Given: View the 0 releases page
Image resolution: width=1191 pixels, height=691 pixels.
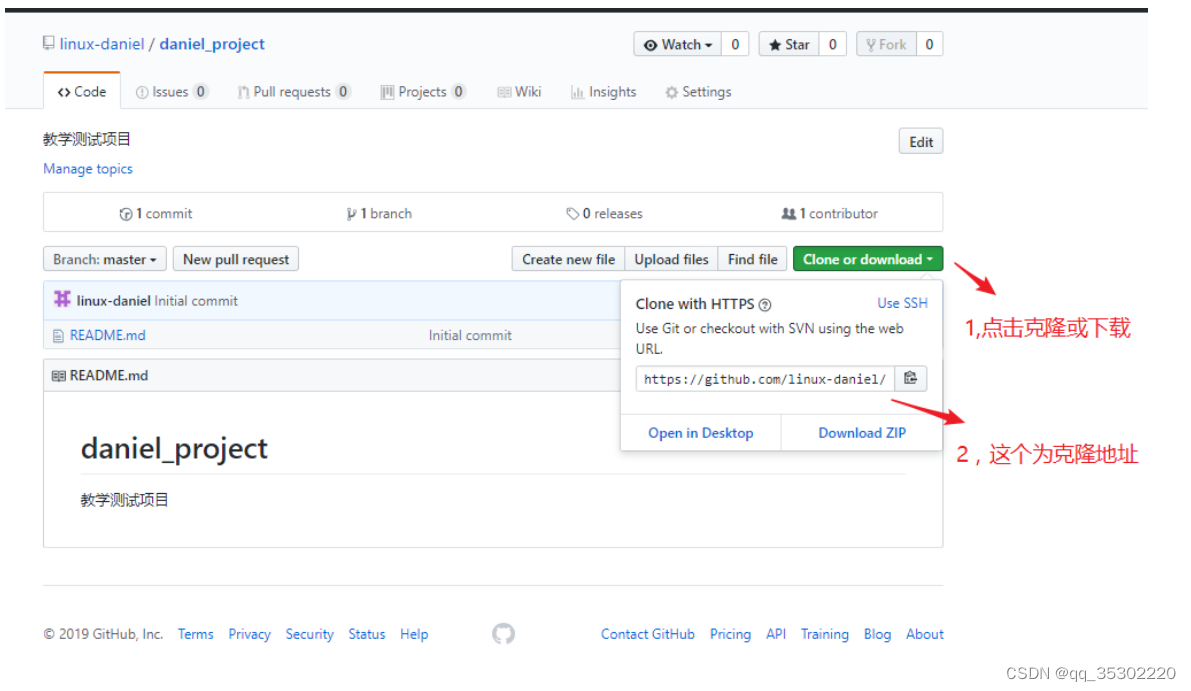Looking at the screenshot, I should pos(605,213).
